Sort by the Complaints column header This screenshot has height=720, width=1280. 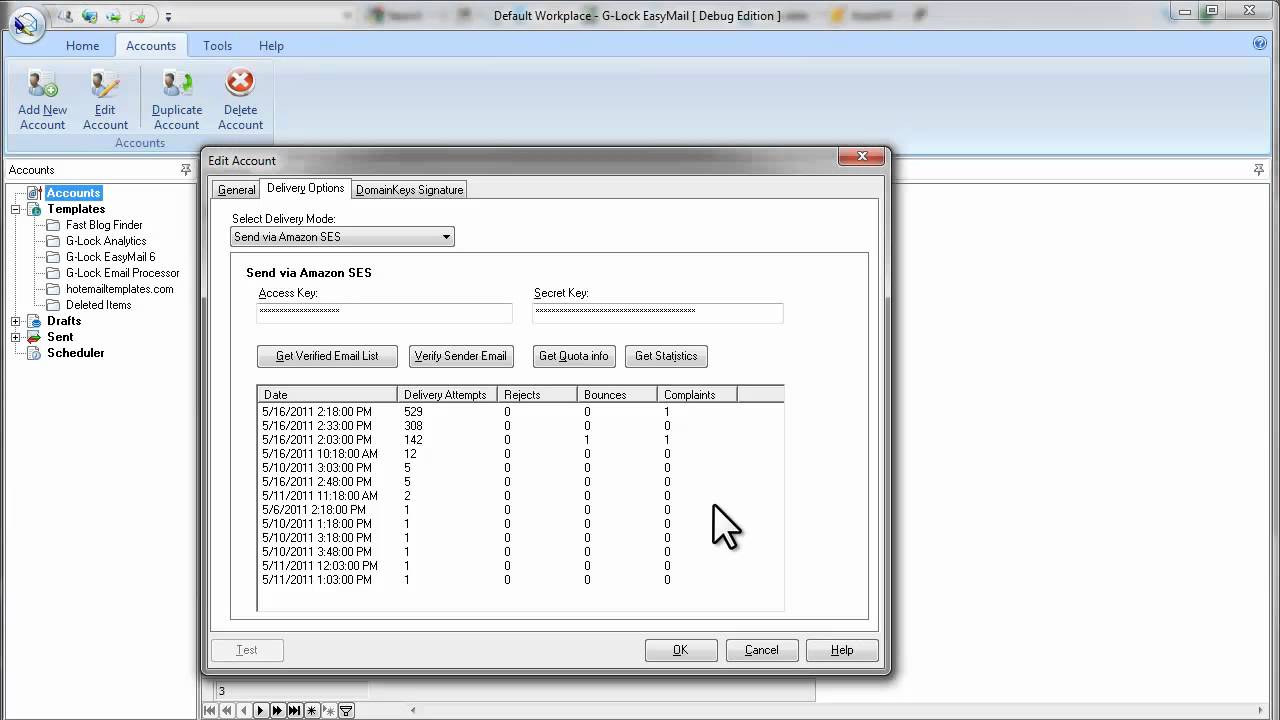pos(697,395)
